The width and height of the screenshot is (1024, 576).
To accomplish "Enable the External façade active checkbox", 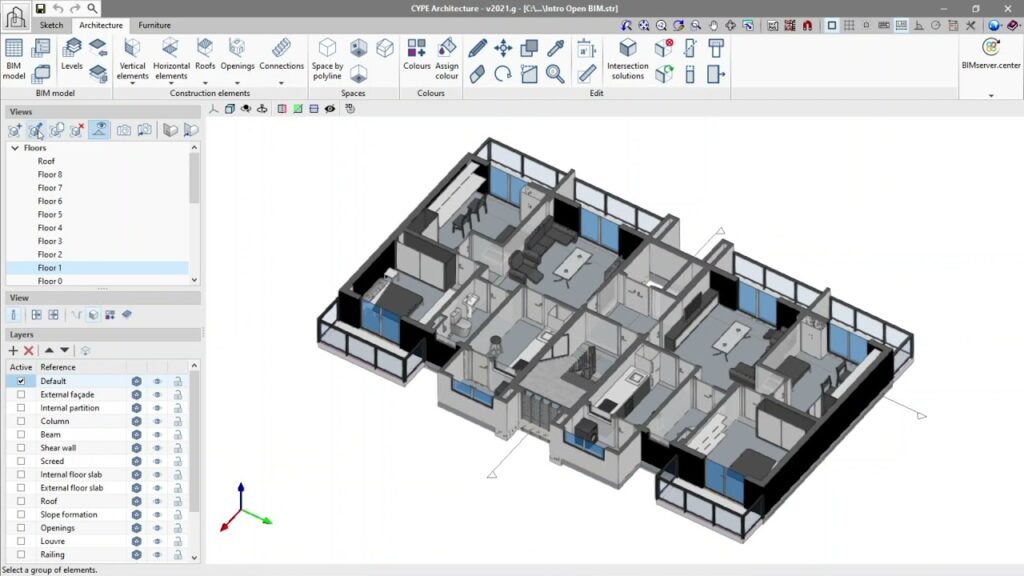I will click(21, 394).
